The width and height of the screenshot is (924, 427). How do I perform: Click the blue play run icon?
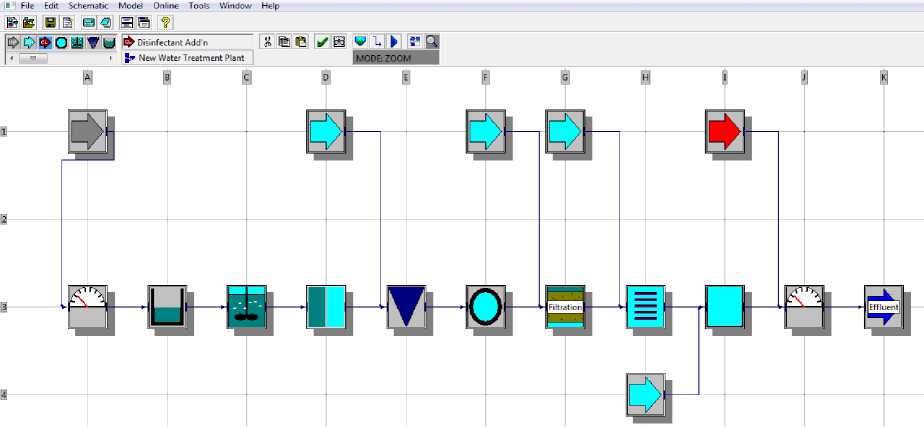click(x=394, y=42)
